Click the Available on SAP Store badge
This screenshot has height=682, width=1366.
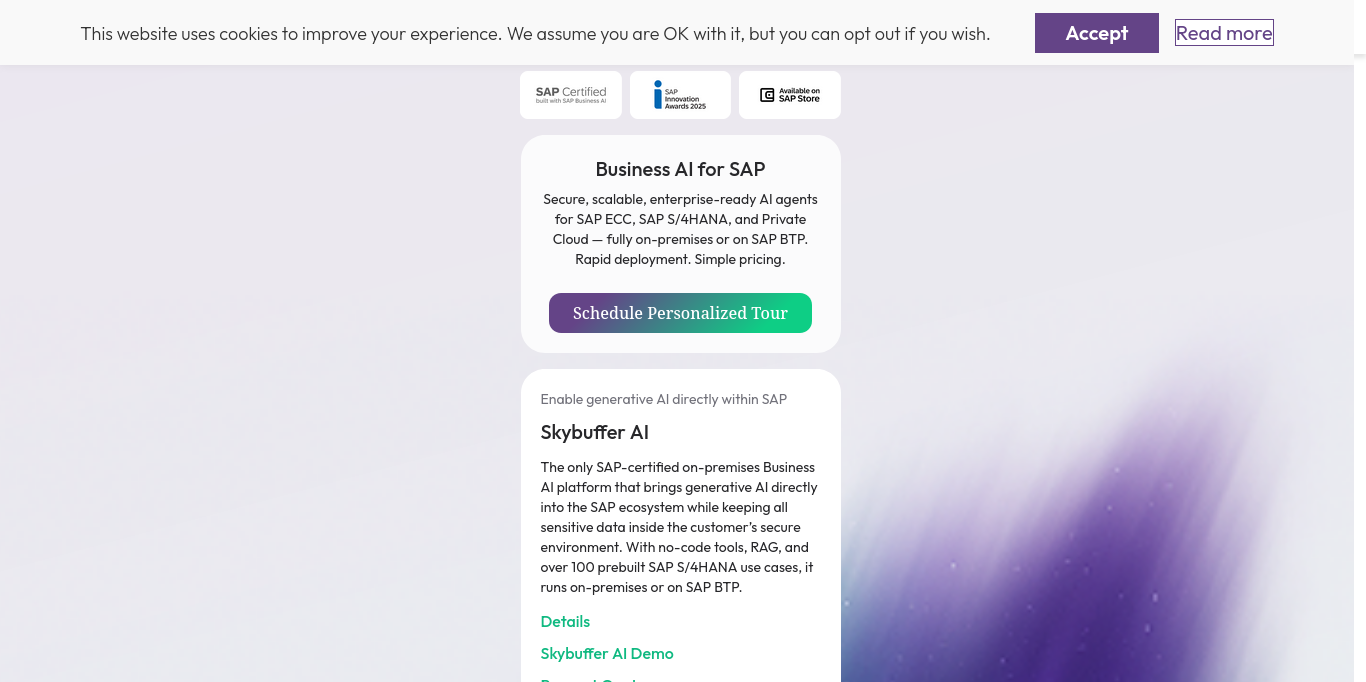coord(789,94)
